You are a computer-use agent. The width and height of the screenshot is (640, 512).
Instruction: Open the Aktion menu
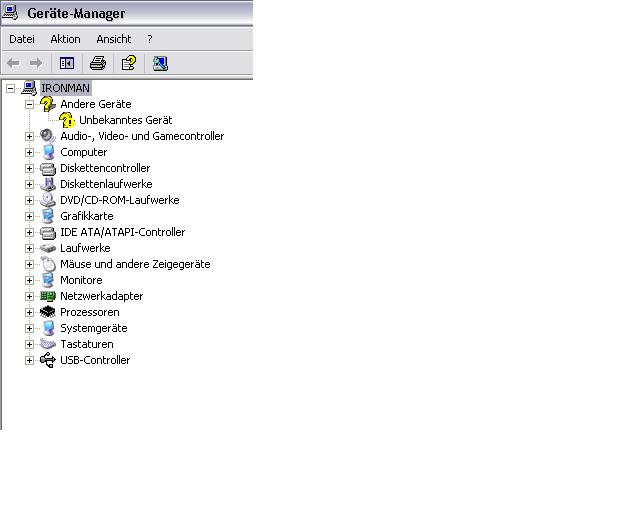(65, 39)
